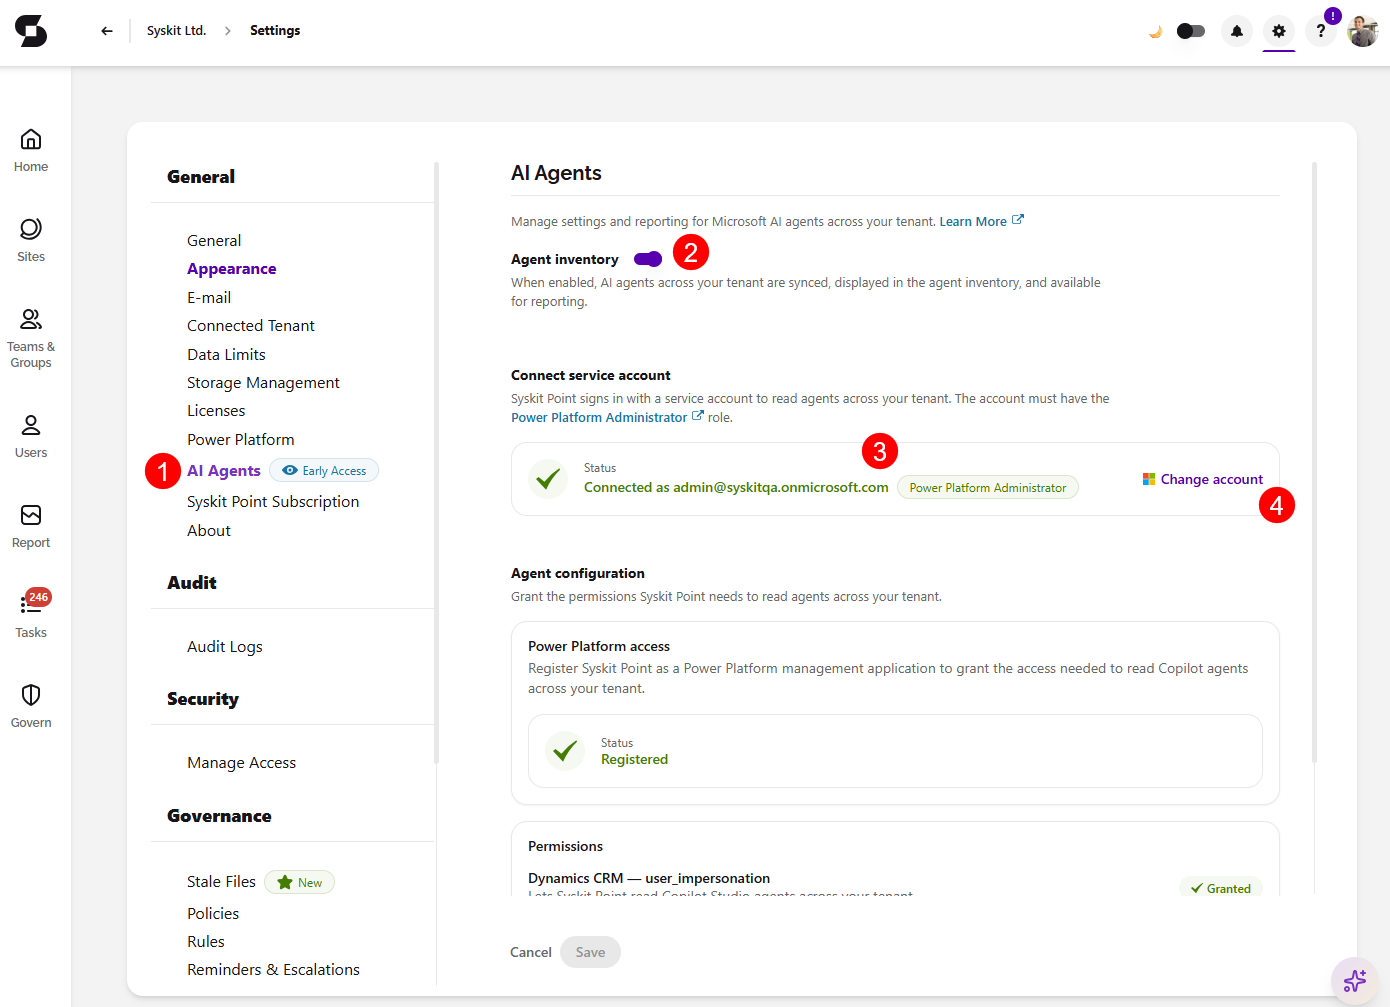Open Policies settings item
Image resolution: width=1390 pixels, height=1007 pixels.
(x=213, y=914)
